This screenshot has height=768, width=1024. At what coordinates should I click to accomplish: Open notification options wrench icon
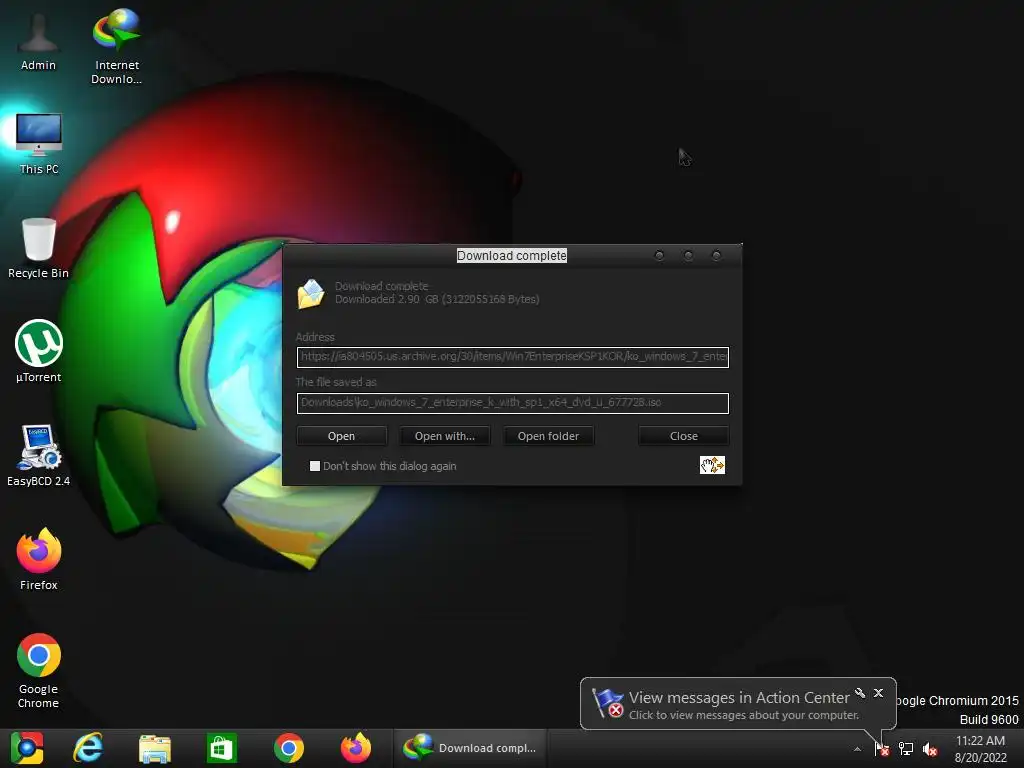click(x=860, y=693)
